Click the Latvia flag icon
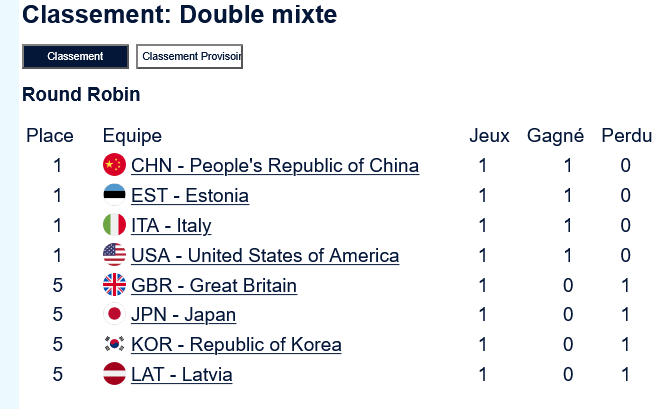664x409 pixels. [x=114, y=375]
